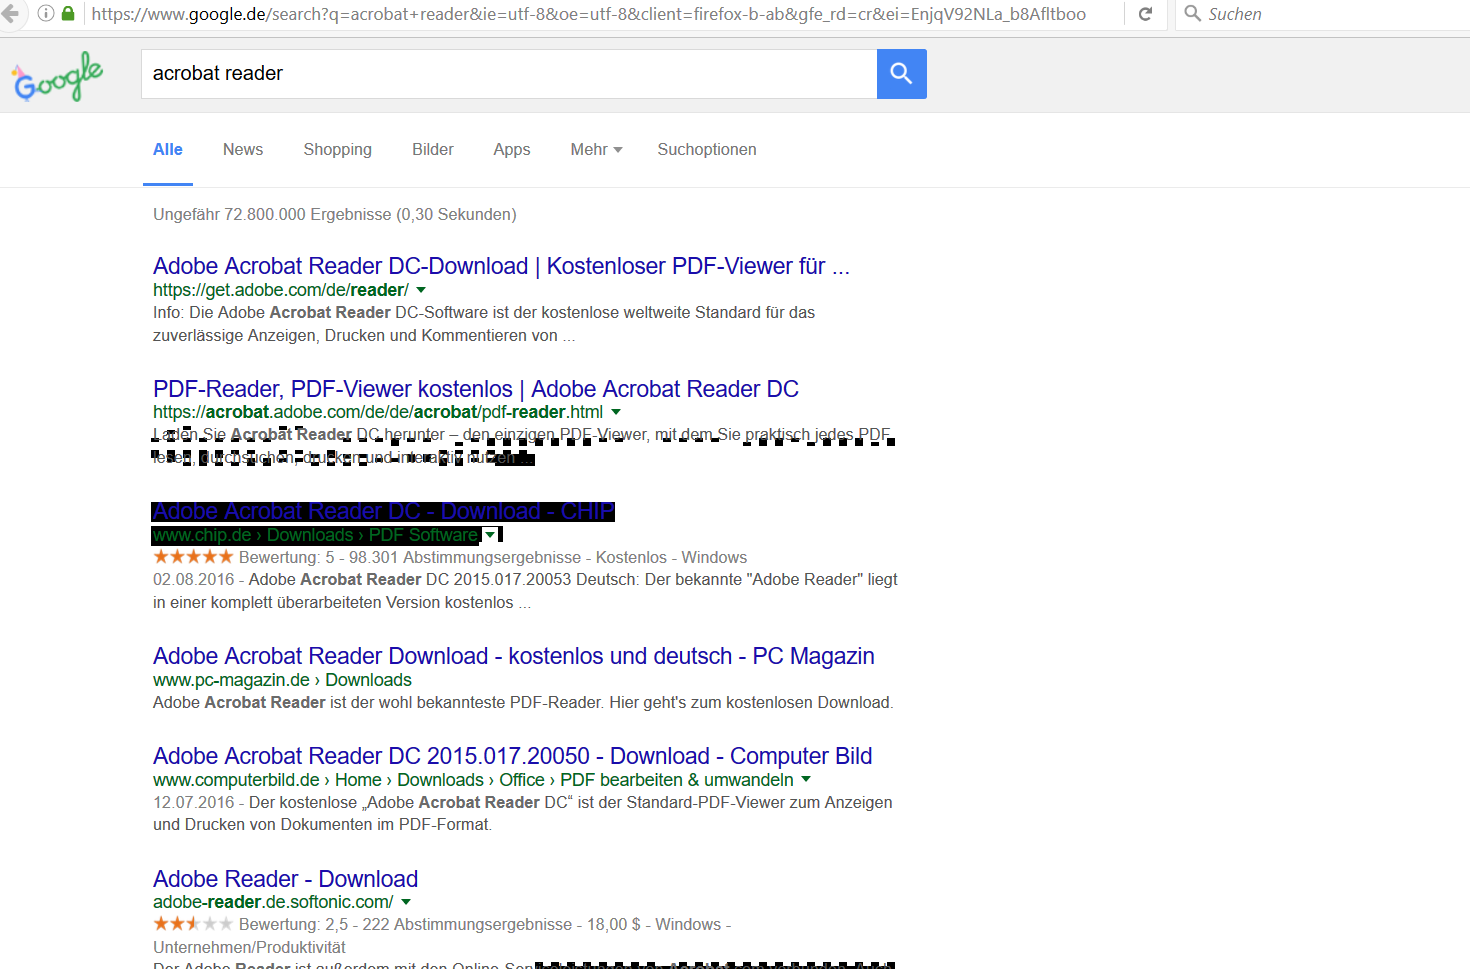Click the https://get.adobe.com/de/reader/ URL text
The height and width of the screenshot is (969, 1470).
(281, 290)
